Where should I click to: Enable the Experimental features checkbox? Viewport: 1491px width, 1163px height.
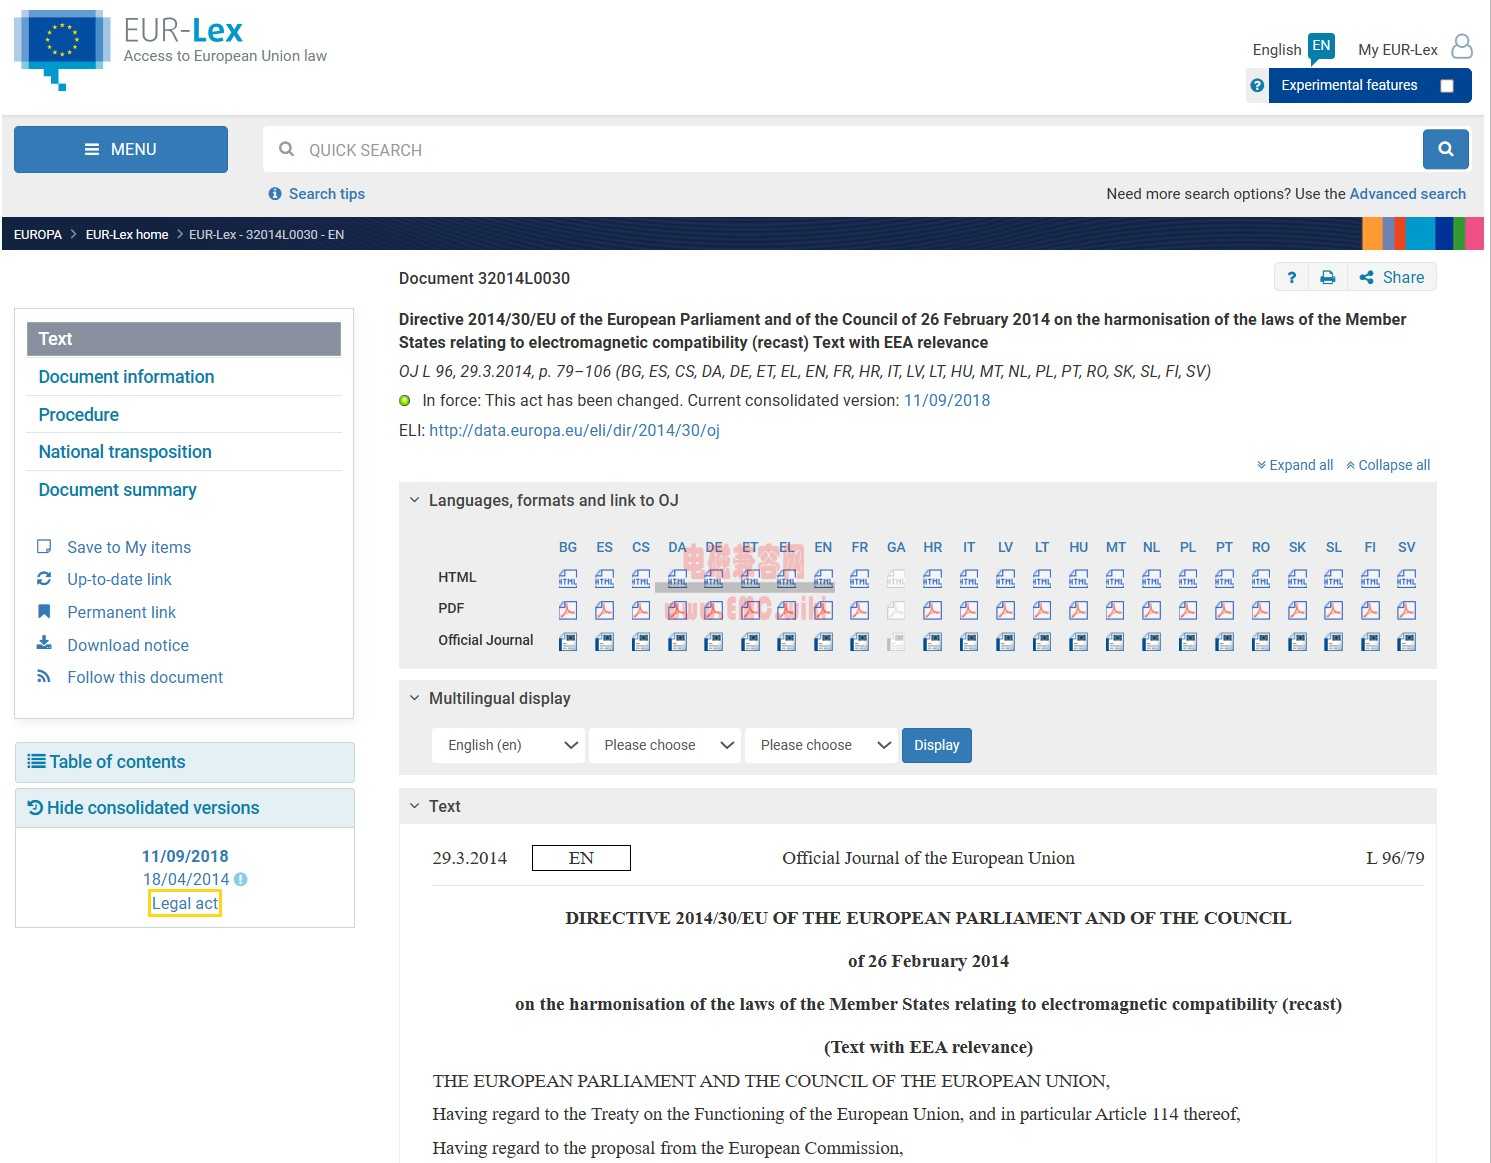click(1447, 86)
